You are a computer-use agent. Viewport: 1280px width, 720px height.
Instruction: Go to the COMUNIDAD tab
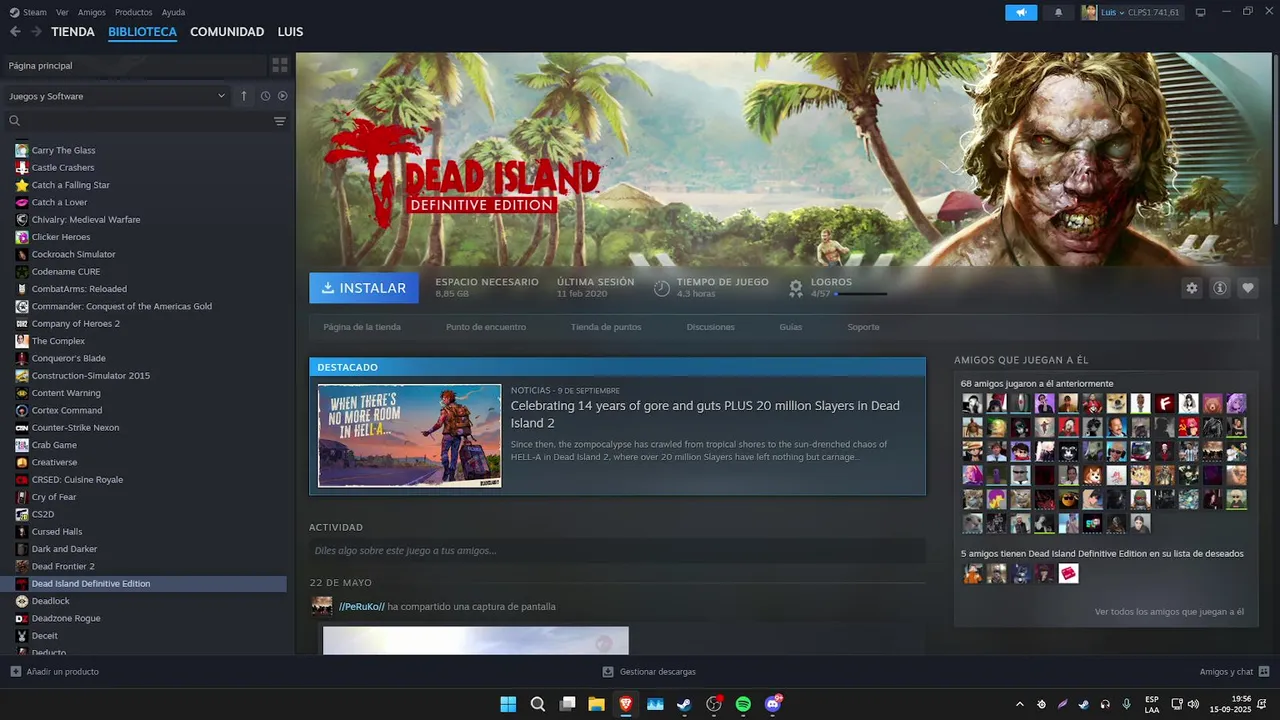coord(227,32)
